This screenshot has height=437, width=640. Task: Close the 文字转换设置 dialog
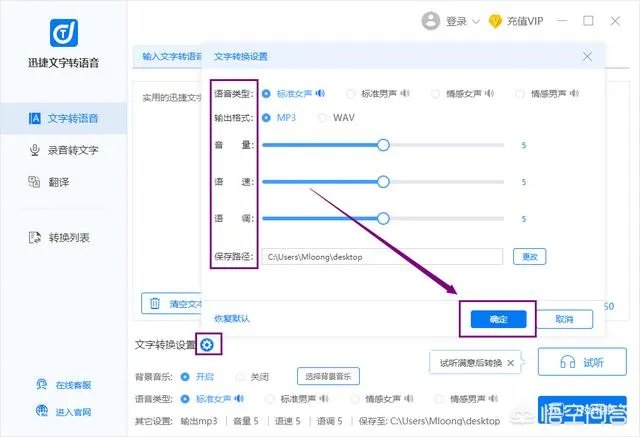[587, 56]
